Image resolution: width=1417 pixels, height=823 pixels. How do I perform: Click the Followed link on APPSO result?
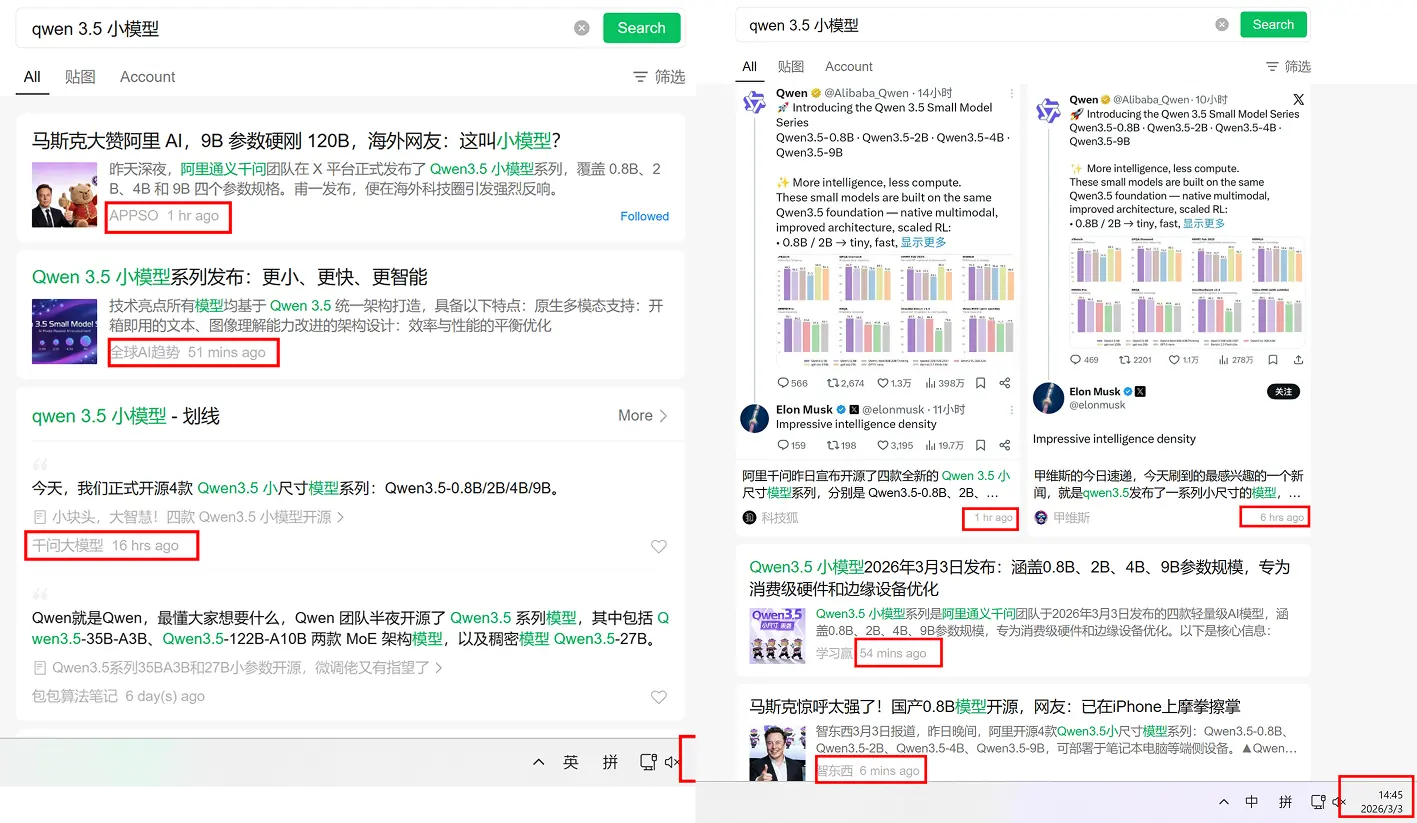[x=644, y=216]
